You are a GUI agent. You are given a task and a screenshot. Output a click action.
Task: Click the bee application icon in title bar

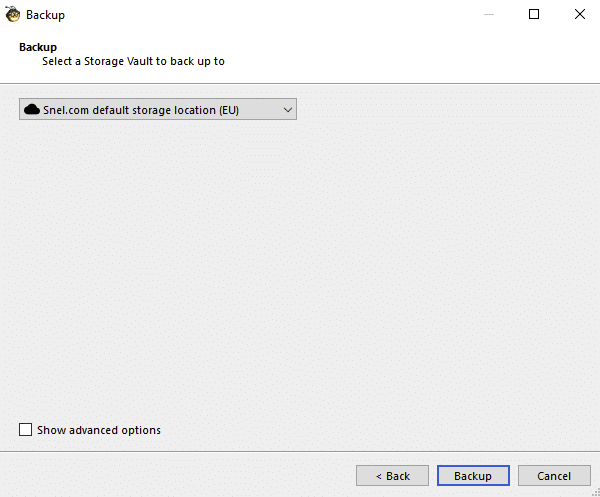pyautogui.click(x=12, y=15)
